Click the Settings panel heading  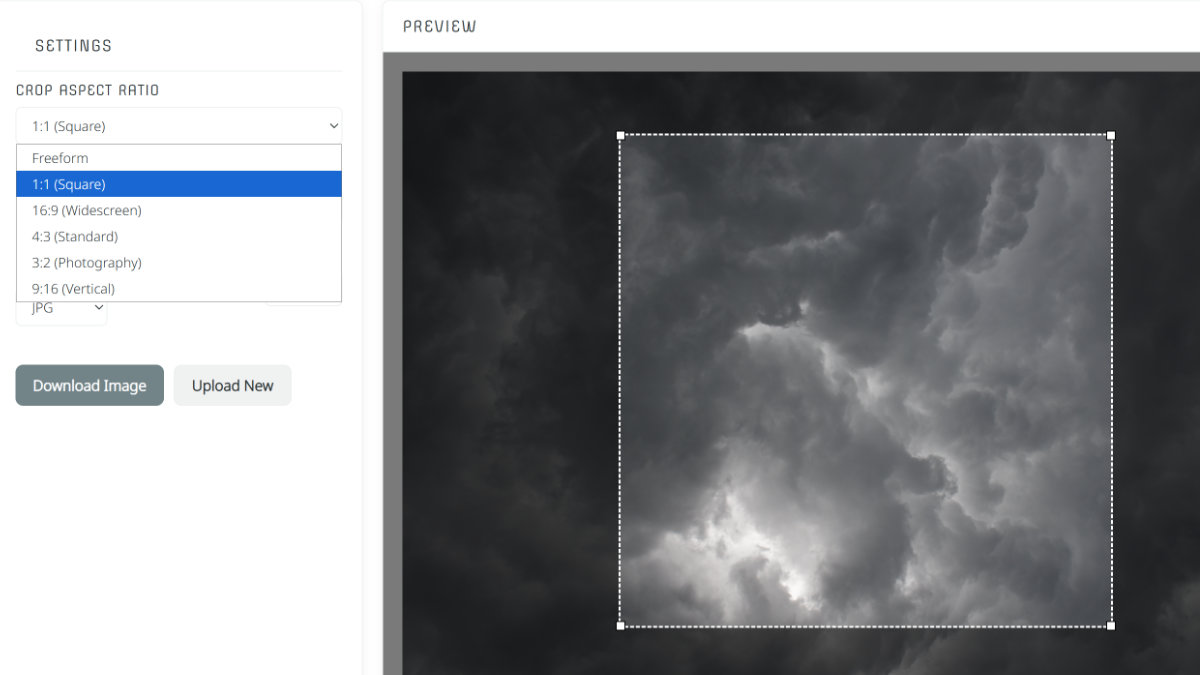(x=73, y=46)
